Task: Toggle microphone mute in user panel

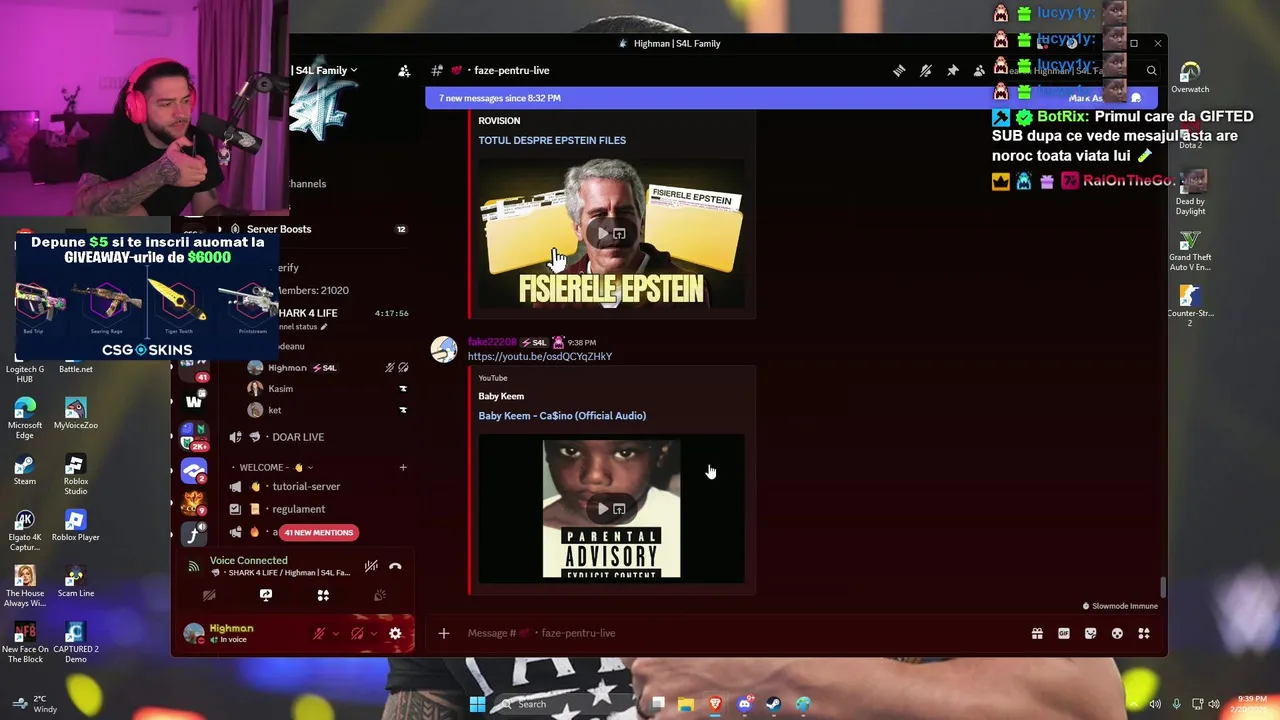Action: 320,633
